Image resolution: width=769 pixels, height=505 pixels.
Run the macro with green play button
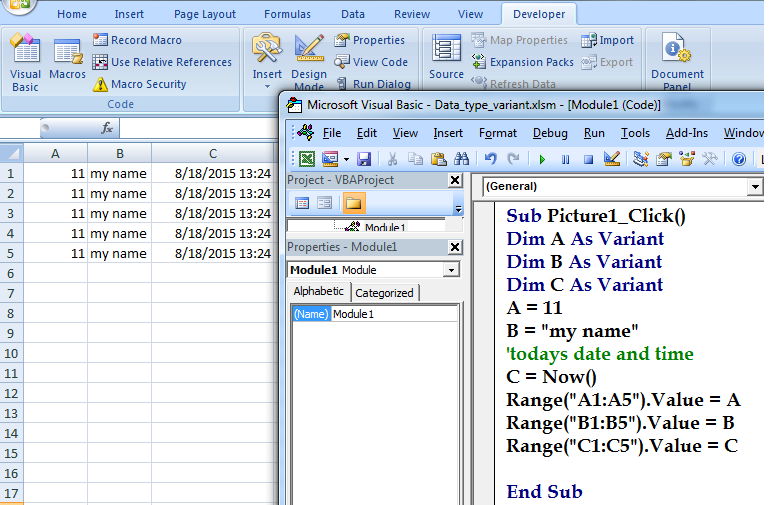[542, 159]
